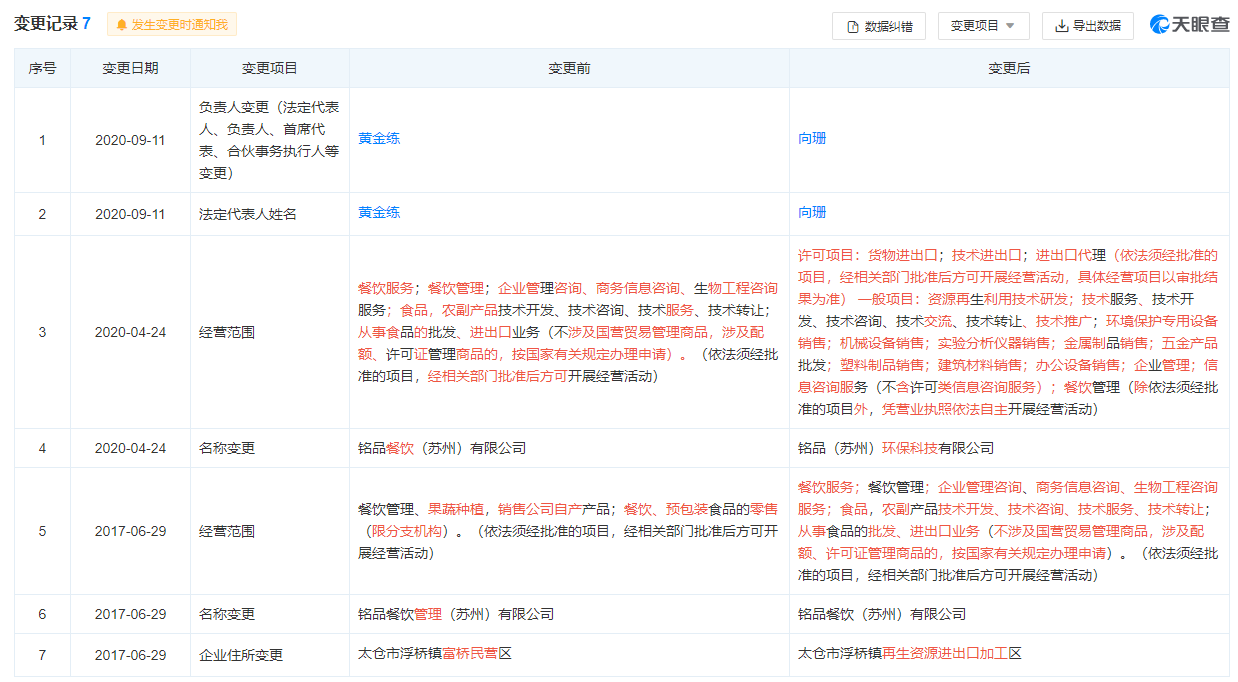The height and width of the screenshot is (682, 1238).
Task: Open 向珊 link in 法定代表人姓名 row
Action: click(x=812, y=213)
